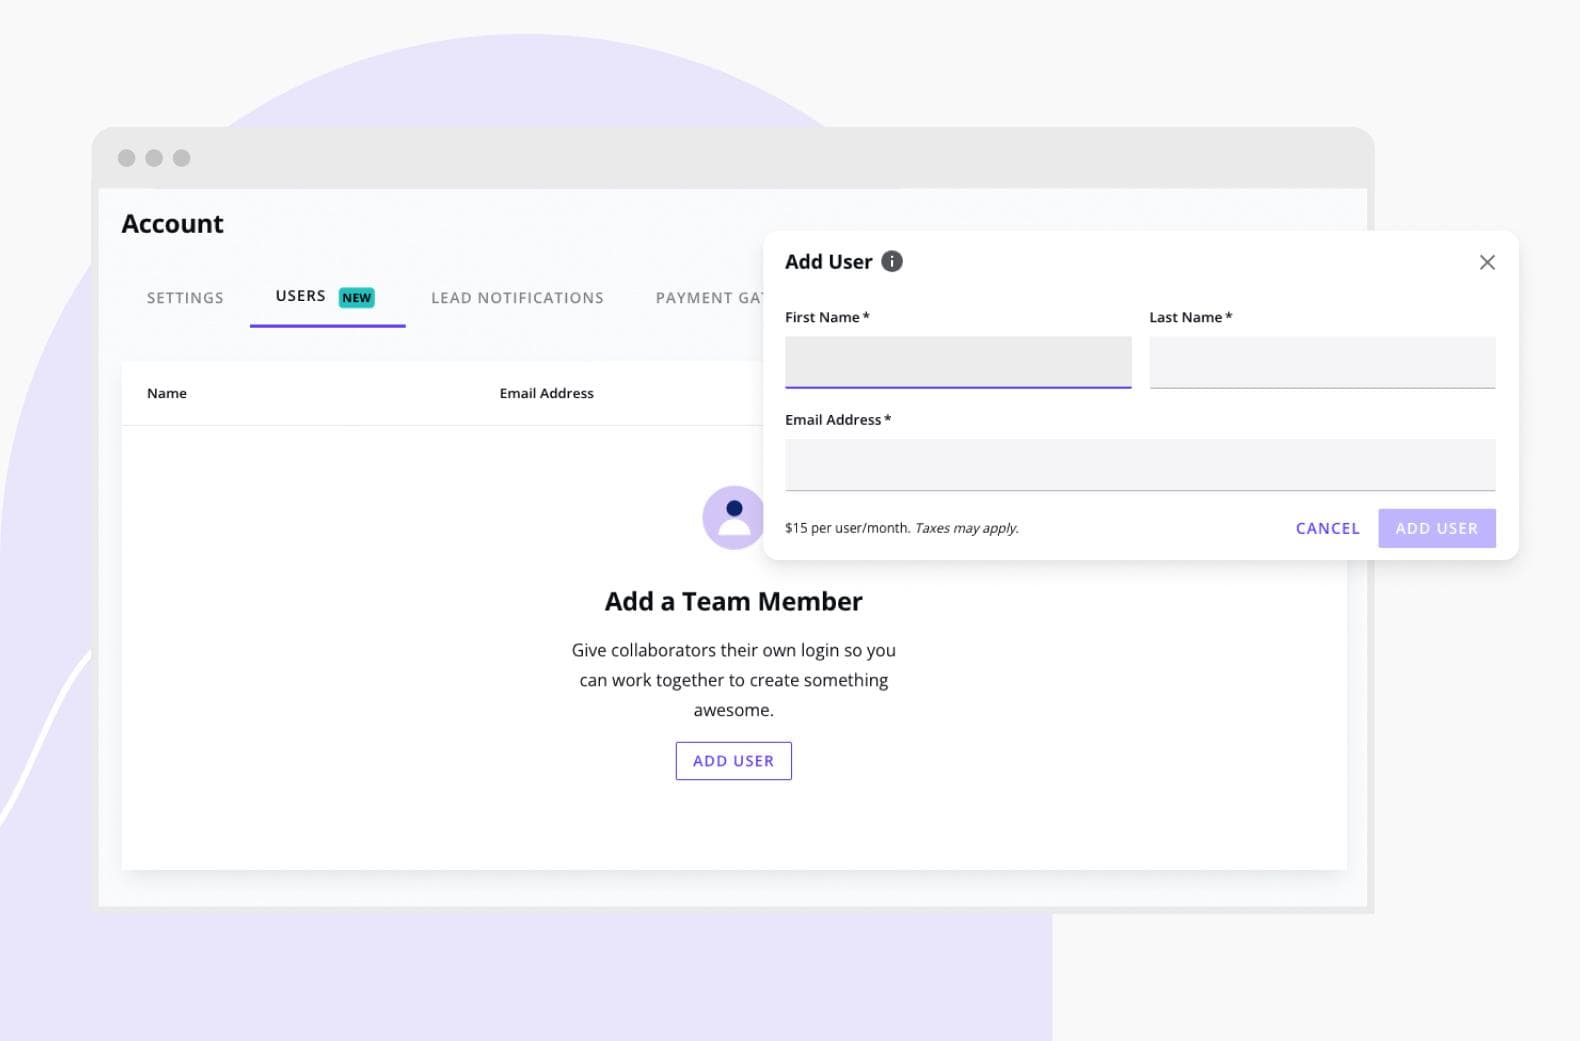The height and width of the screenshot is (1041, 1580).
Task: Select the Email Address input field
Action: pyautogui.click(x=1140, y=465)
